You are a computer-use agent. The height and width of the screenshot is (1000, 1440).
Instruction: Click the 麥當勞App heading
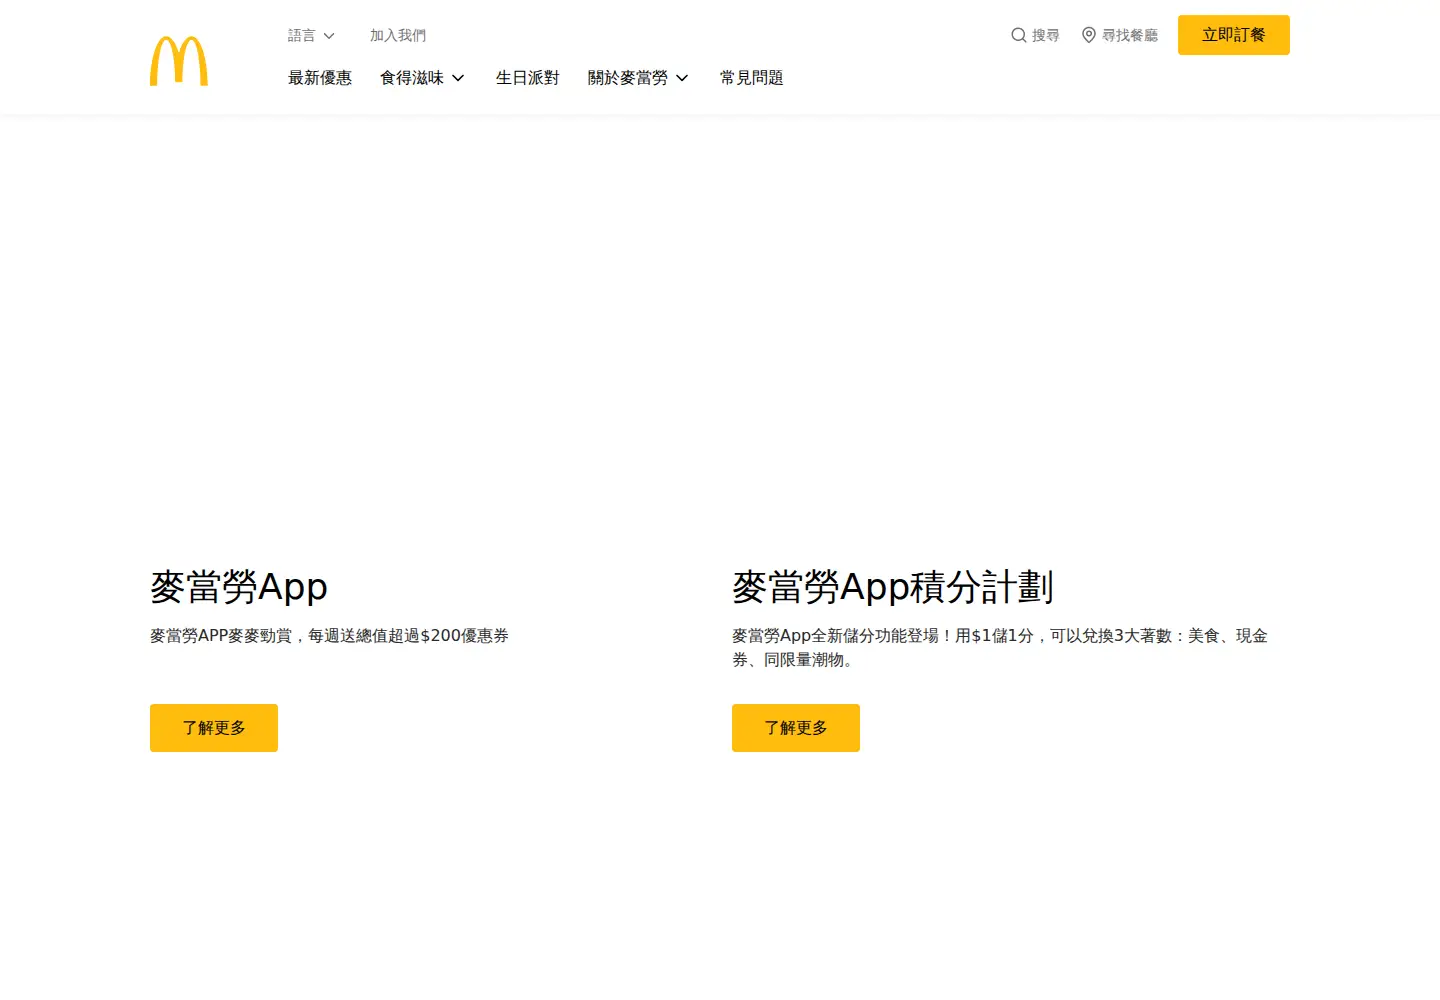click(239, 587)
